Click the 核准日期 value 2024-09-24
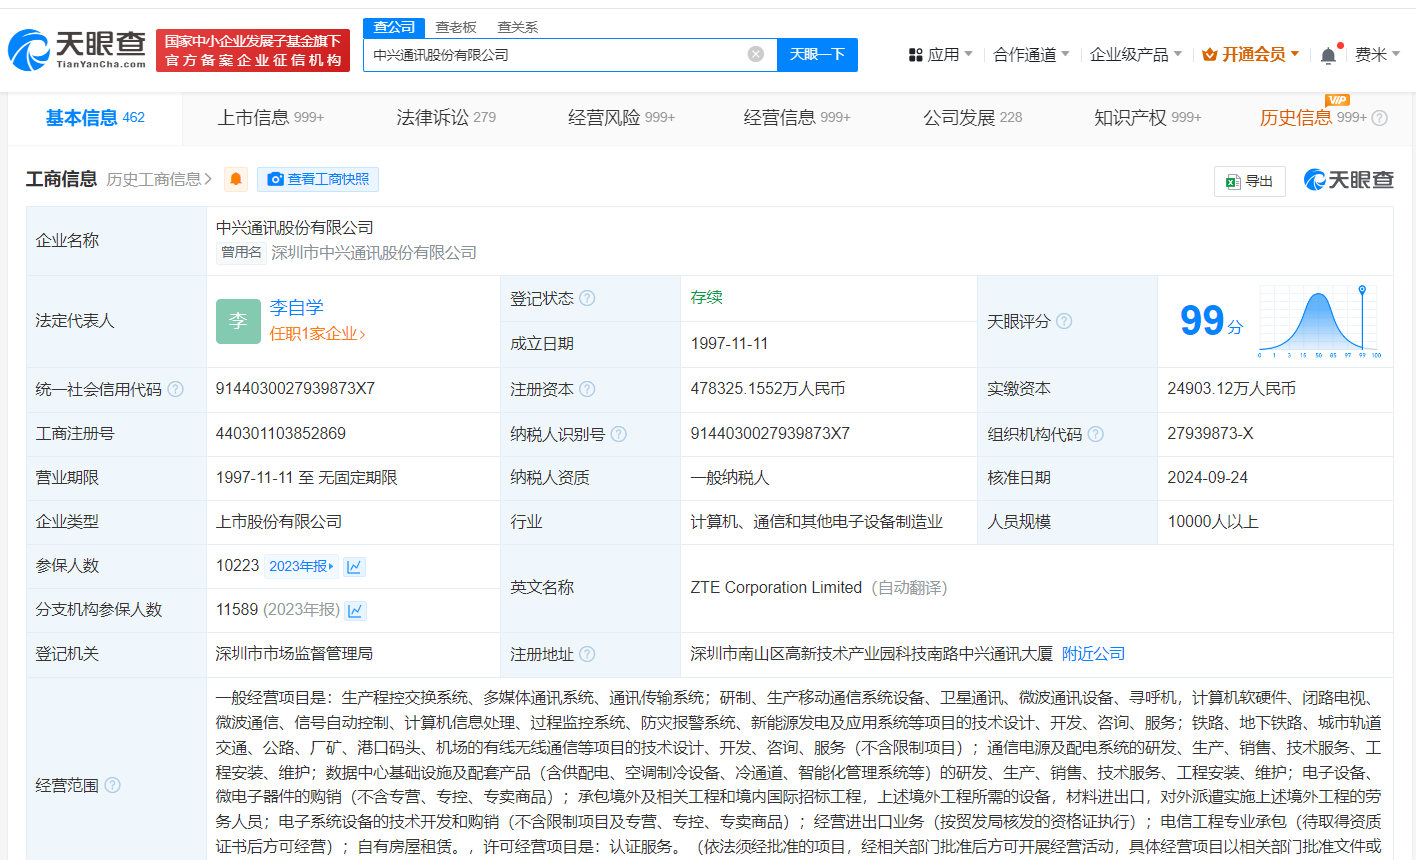 [1207, 478]
